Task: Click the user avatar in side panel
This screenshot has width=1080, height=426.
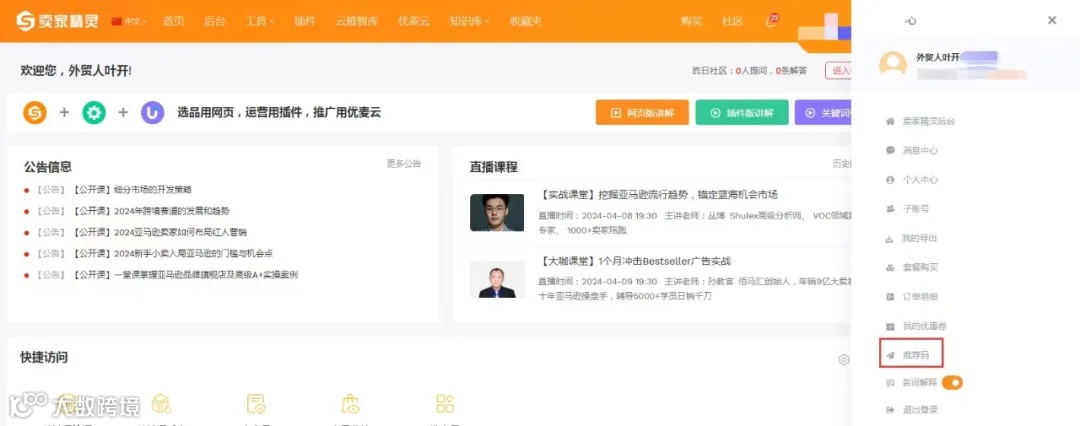Action: 893,64
